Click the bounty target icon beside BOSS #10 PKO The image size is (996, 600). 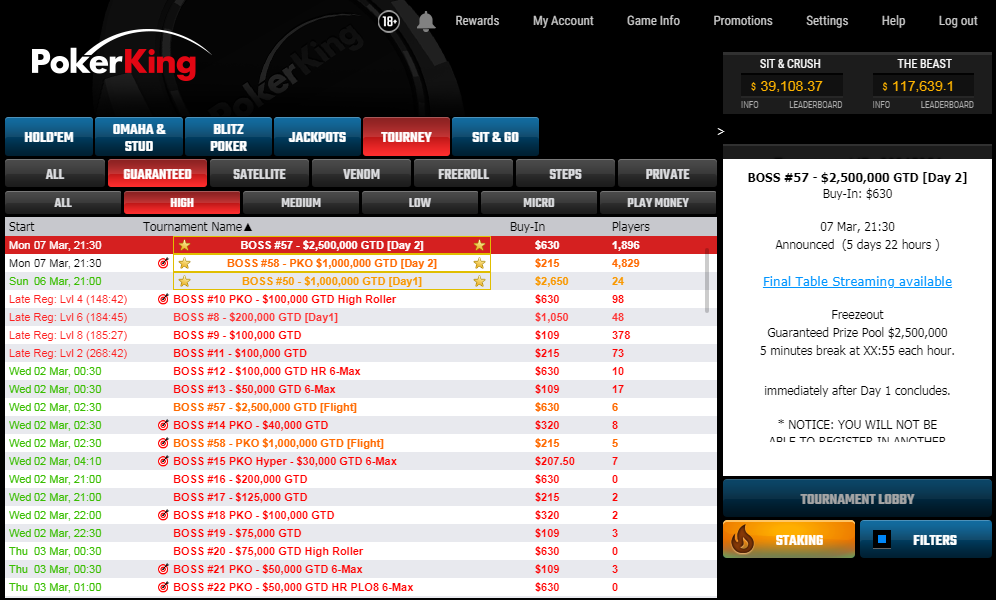point(163,299)
